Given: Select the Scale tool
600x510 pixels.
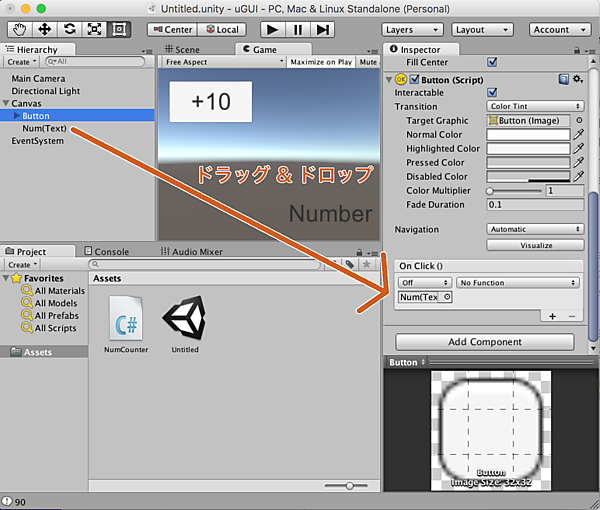Looking at the screenshot, I should [95, 30].
